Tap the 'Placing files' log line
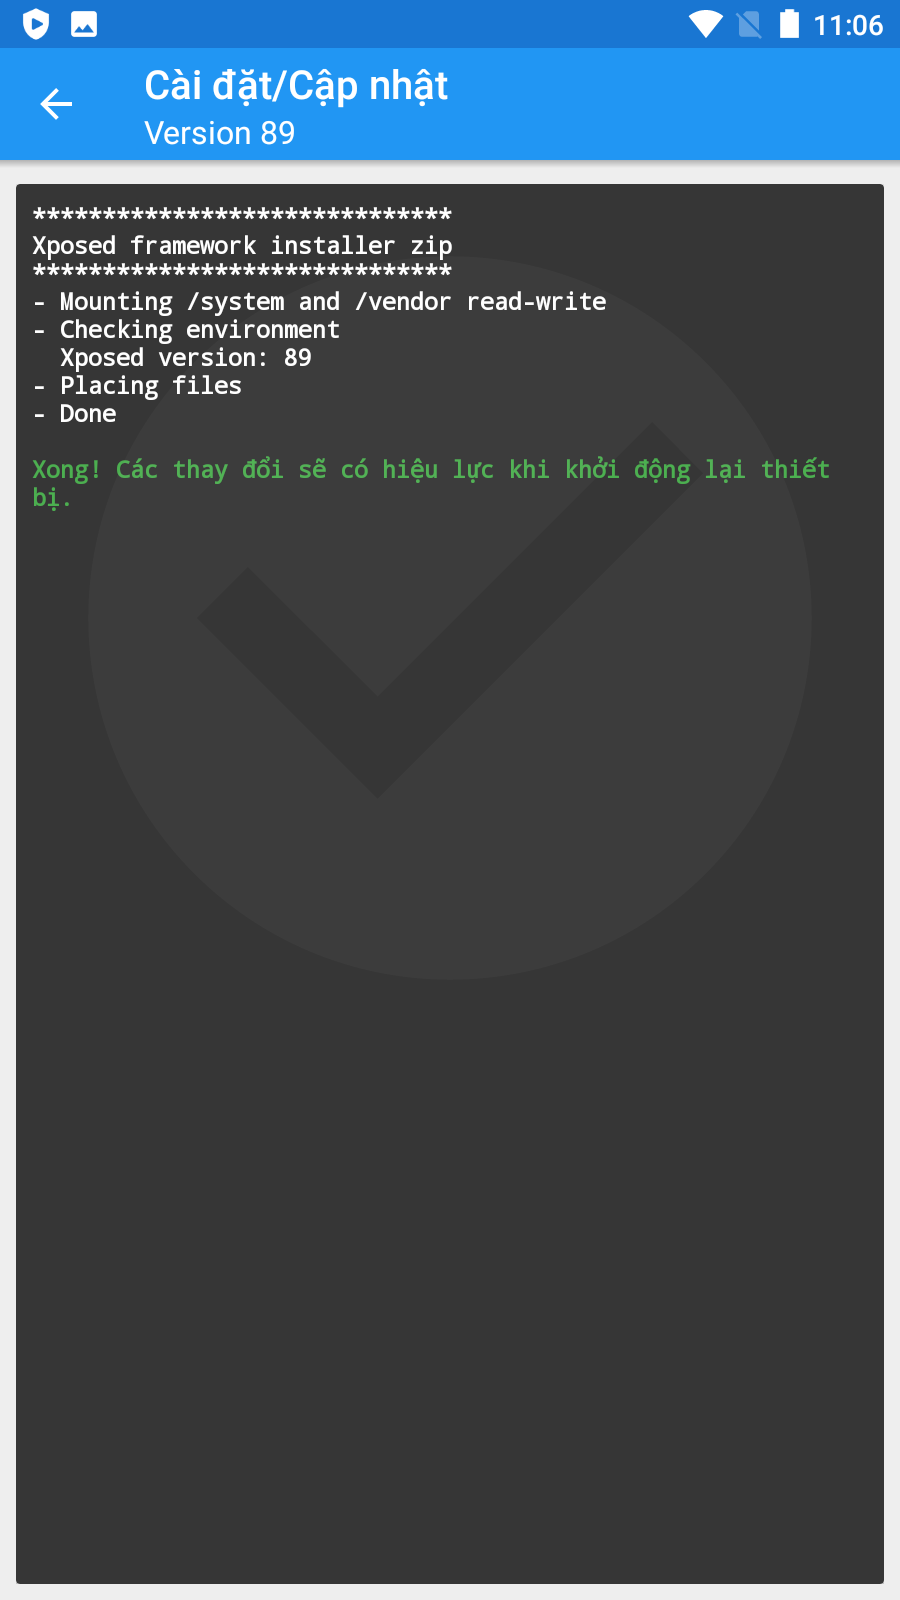 [x=137, y=386]
